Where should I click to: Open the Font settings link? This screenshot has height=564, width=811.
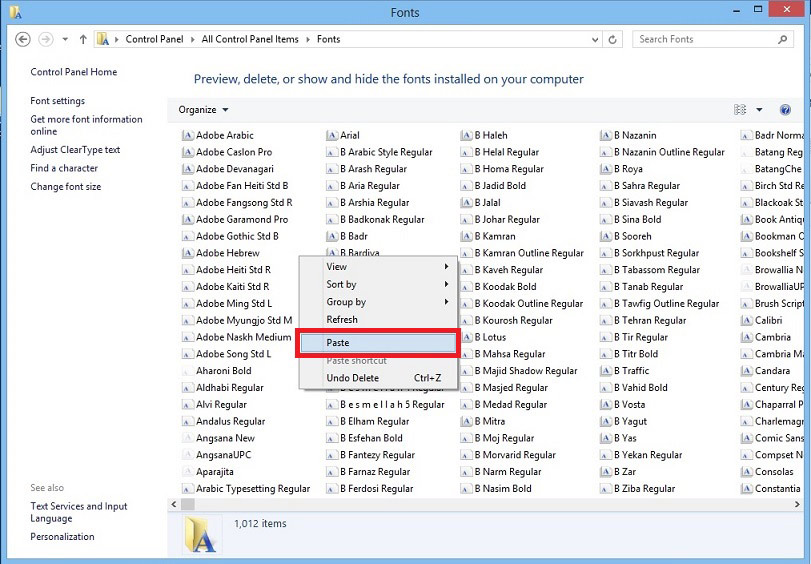tap(57, 101)
